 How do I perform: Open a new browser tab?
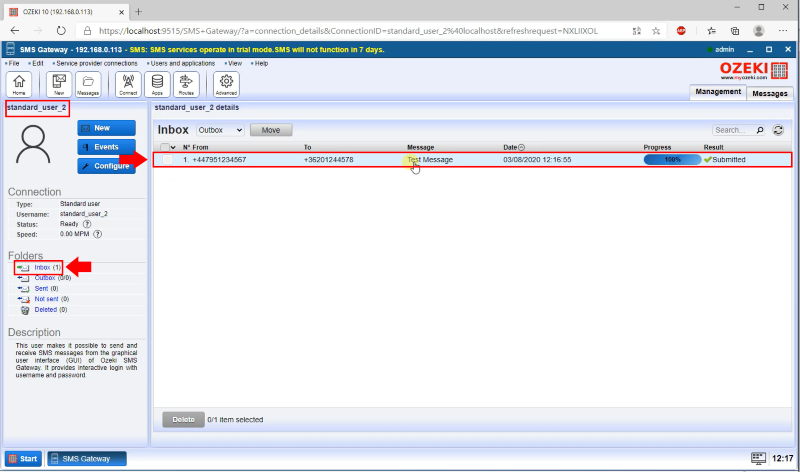coord(138,11)
